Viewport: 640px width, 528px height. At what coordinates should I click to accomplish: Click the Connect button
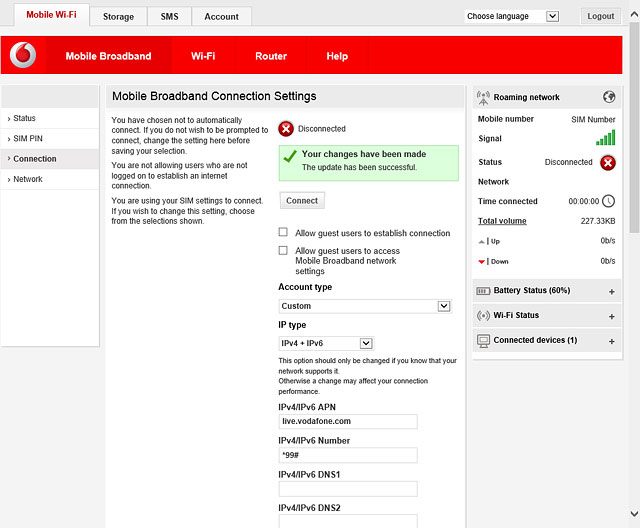[x=302, y=200]
